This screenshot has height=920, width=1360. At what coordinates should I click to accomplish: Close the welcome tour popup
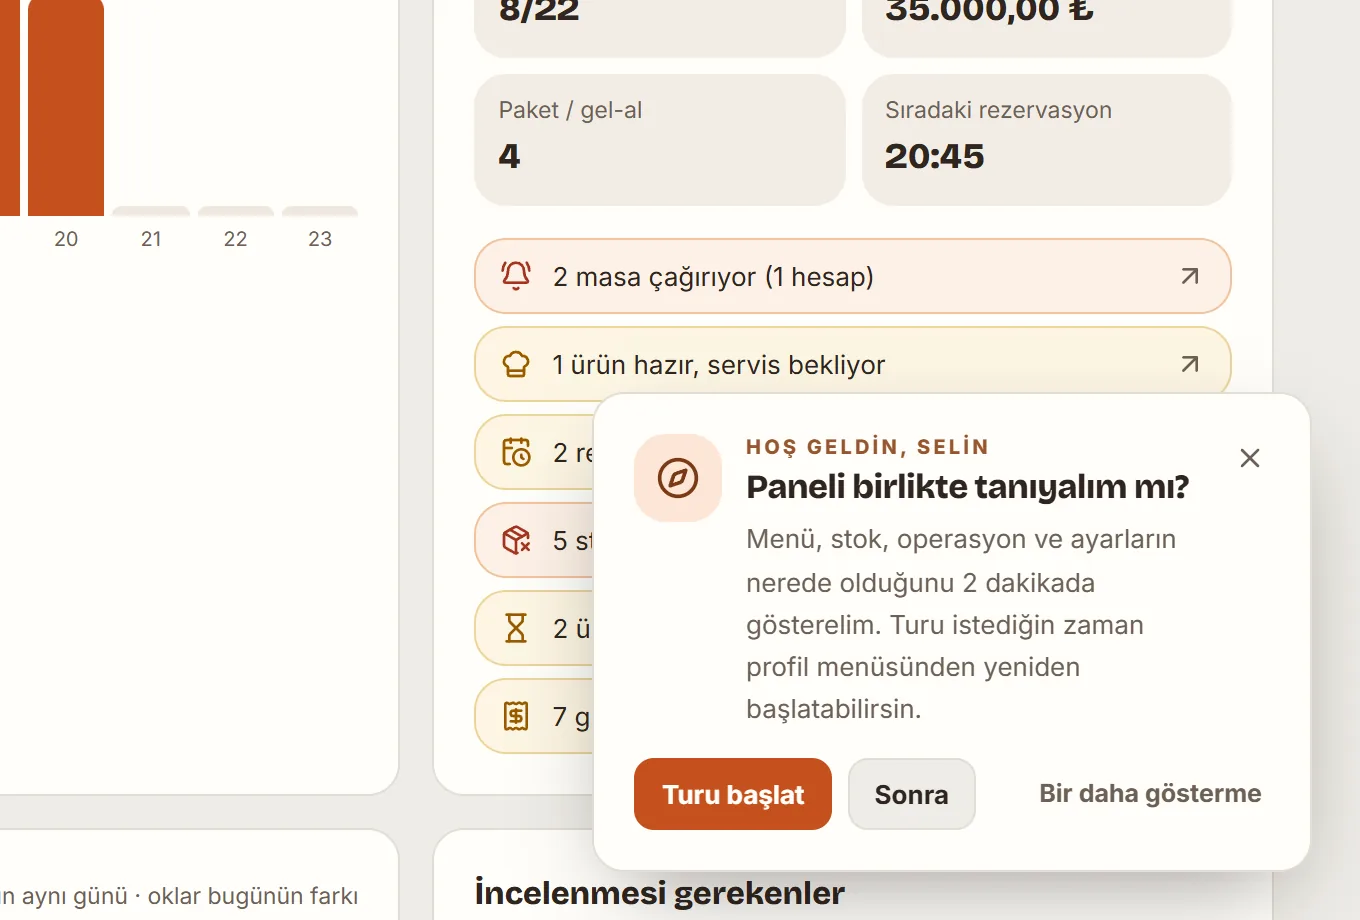pyautogui.click(x=1250, y=458)
